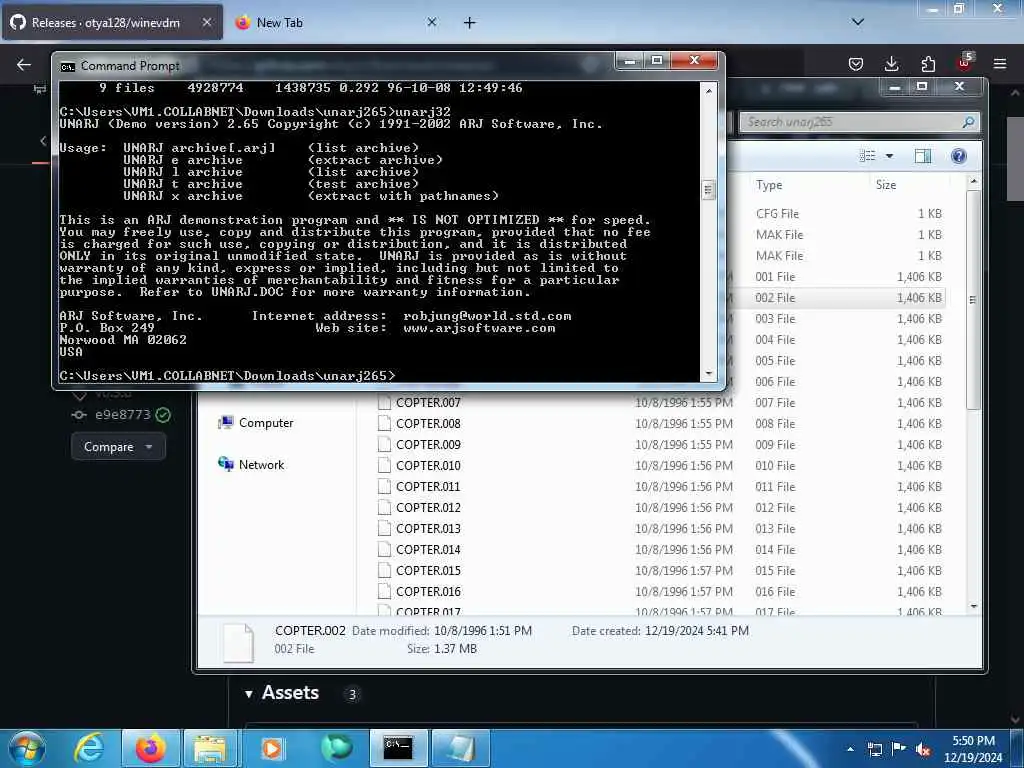Screen dimensions: 1024x768
Task: Open Firefox downloads panel
Action: (891, 64)
